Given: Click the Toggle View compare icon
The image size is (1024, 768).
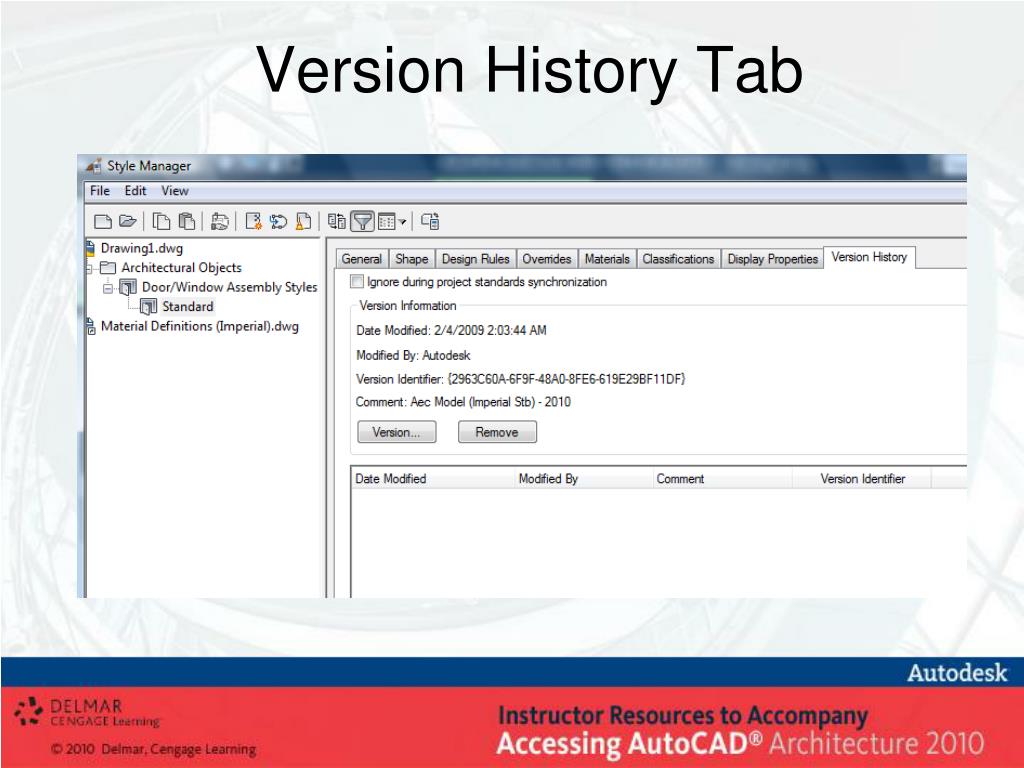Looking at the screenshot, I should (x=336, y=222).
